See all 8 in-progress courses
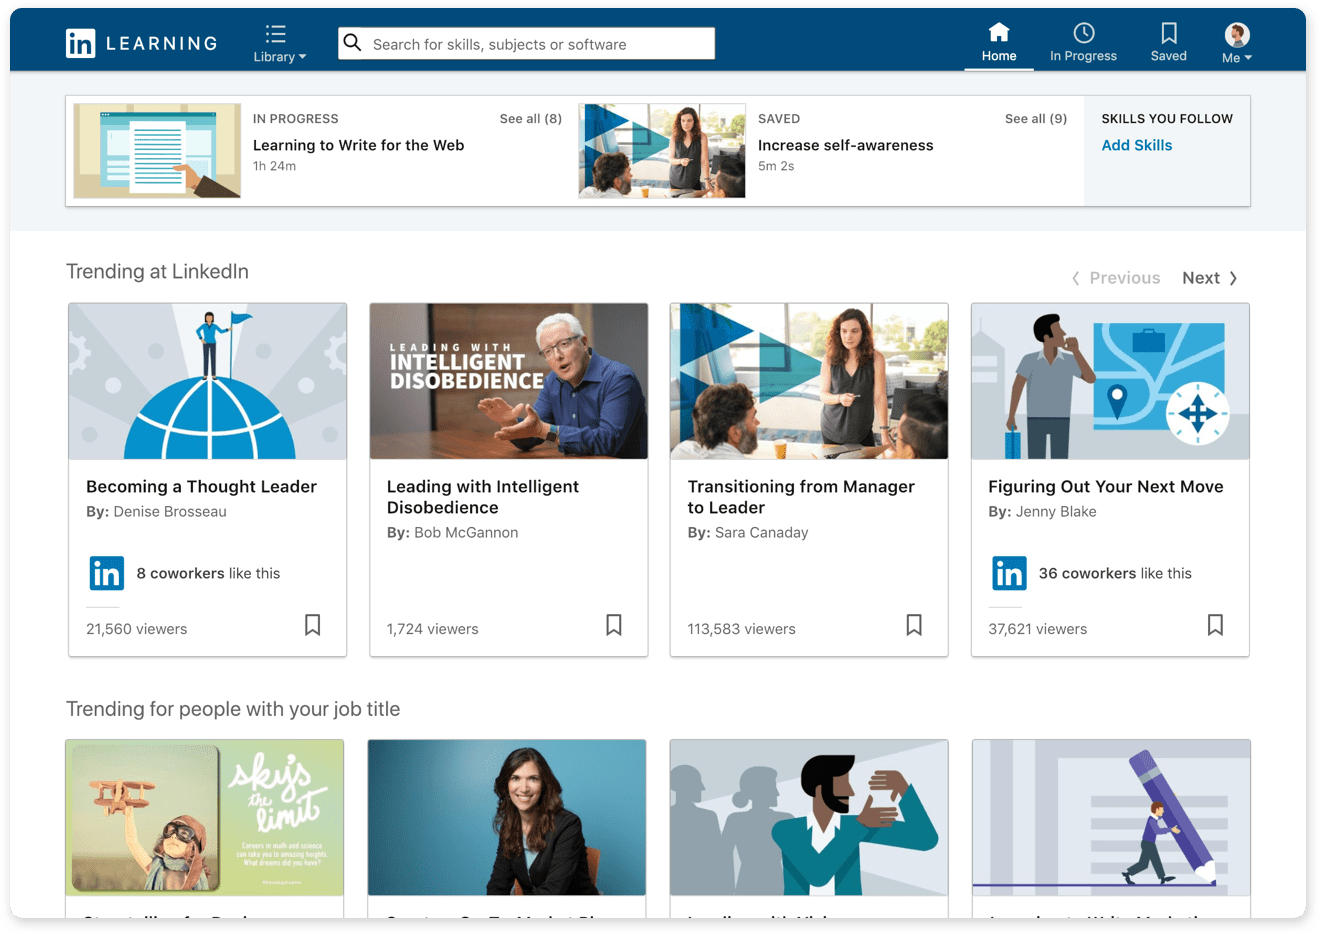Image resolution: width=1320 pixels, height=934 pixels. [x=530, y=118]
